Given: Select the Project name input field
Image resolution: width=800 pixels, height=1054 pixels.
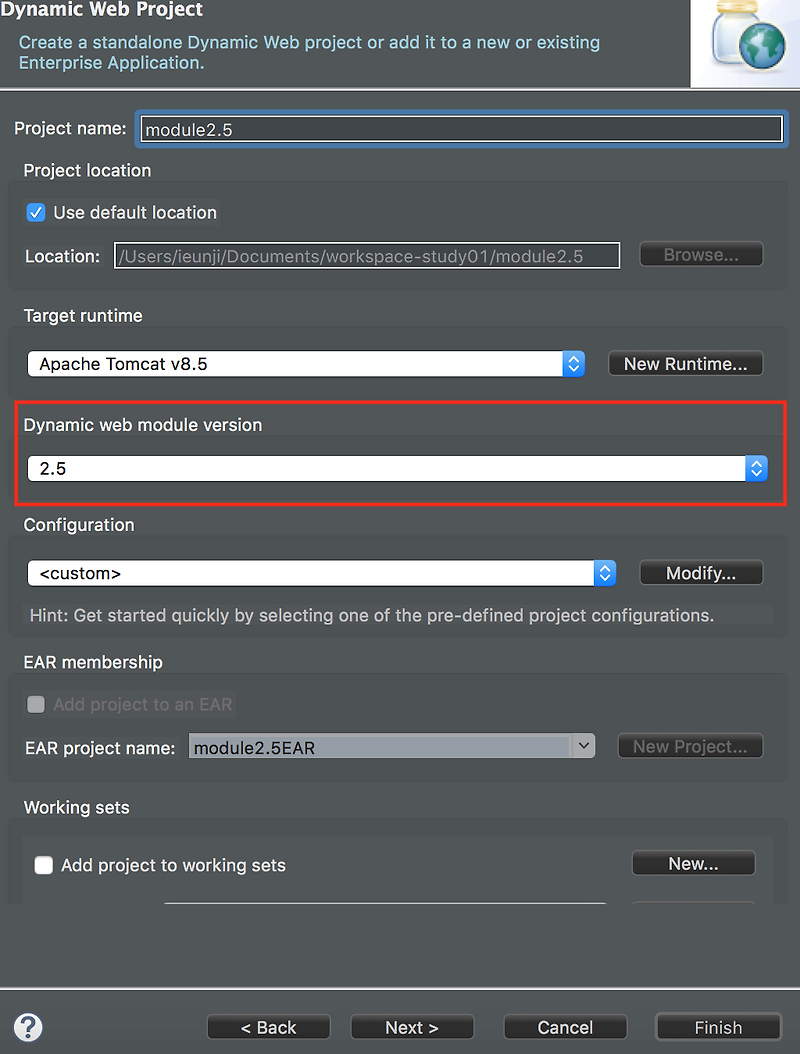Looking at the screenshot, I should [x=460, y=129].
